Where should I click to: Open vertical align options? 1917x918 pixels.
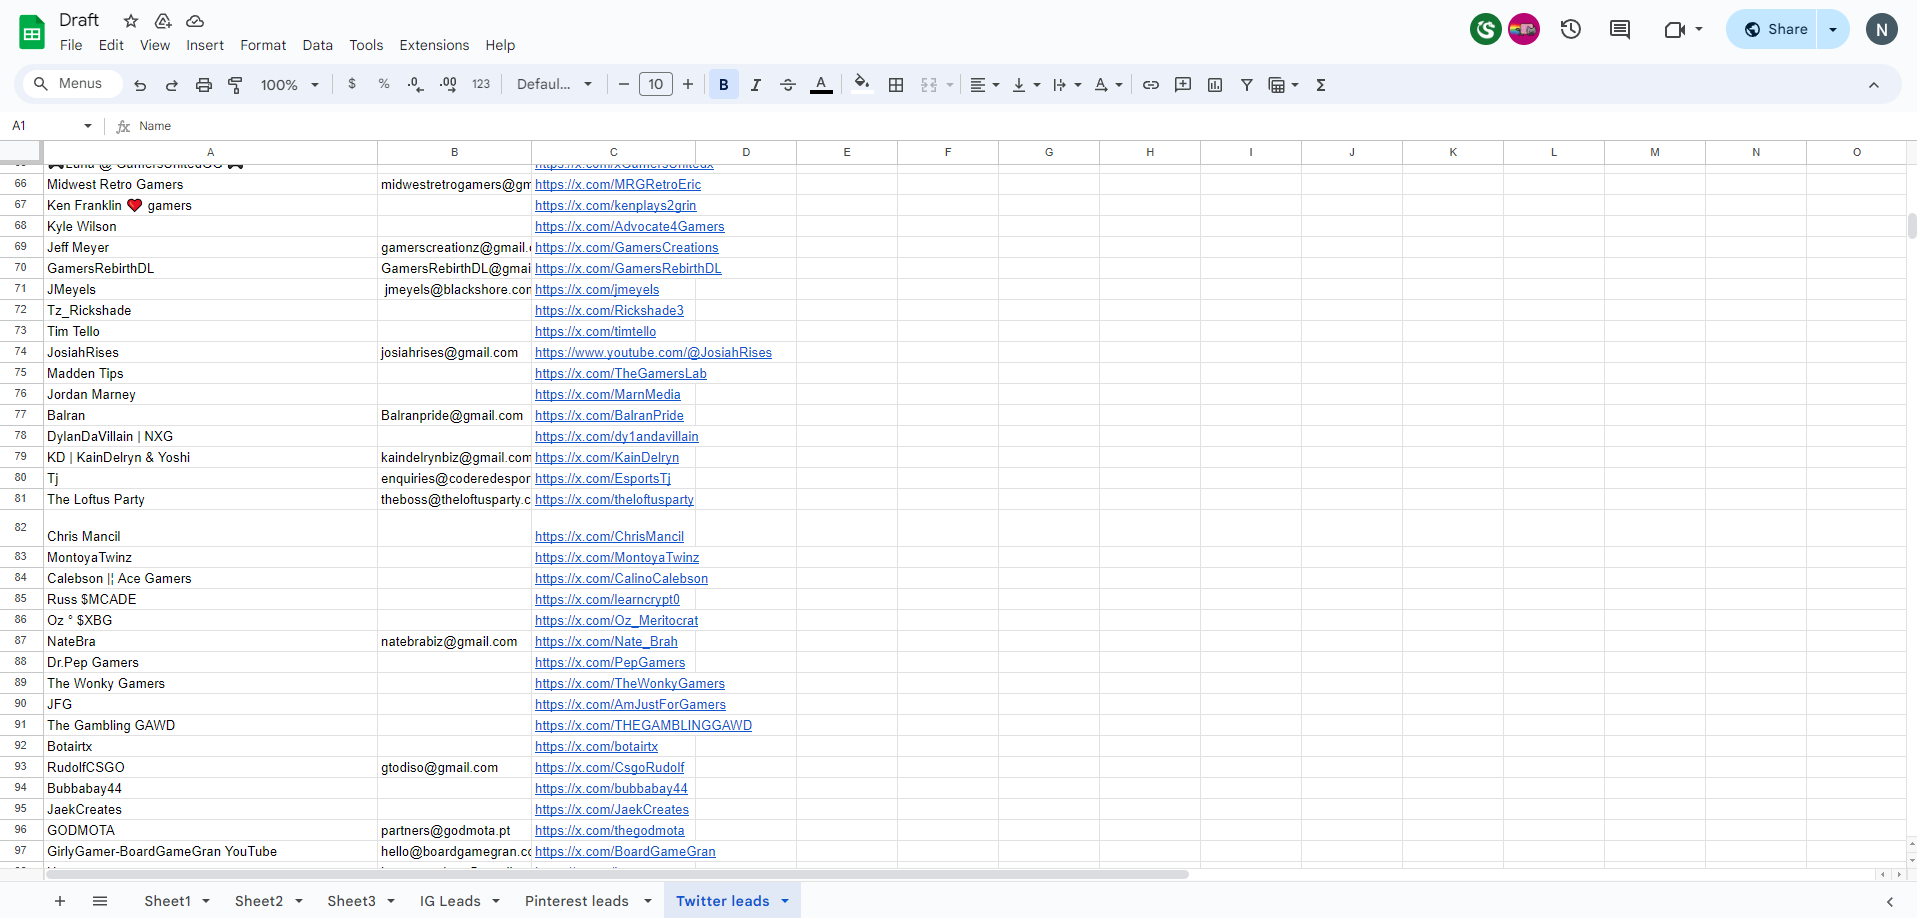tap(1026, 85)
